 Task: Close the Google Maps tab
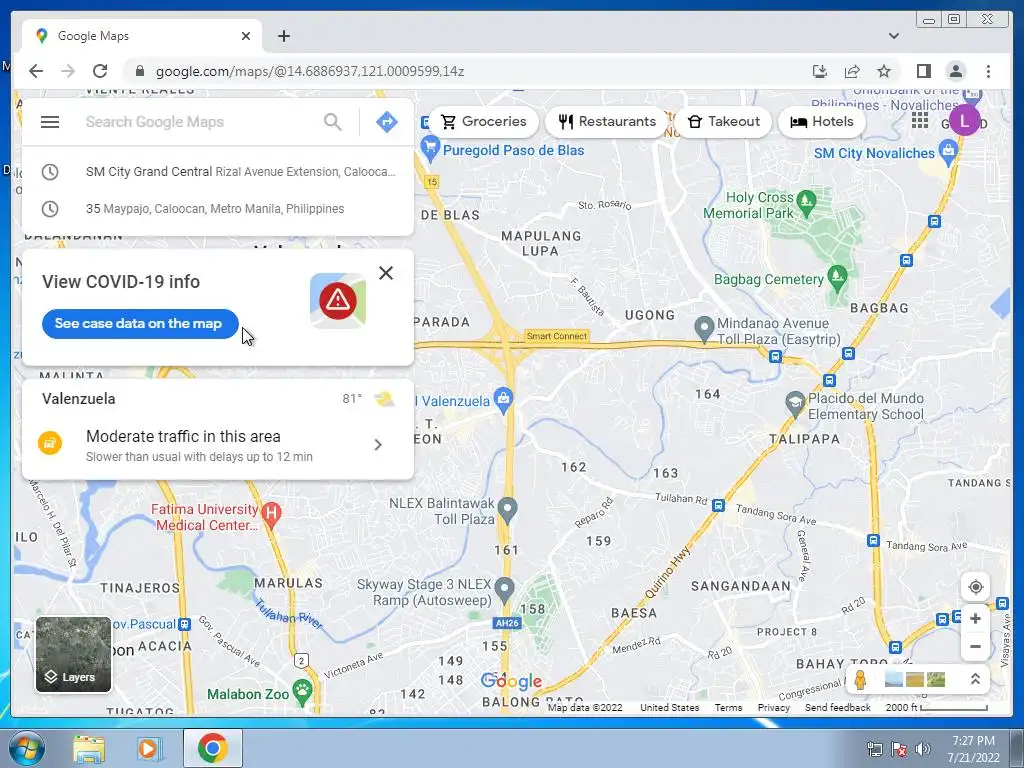pos(246,36)
